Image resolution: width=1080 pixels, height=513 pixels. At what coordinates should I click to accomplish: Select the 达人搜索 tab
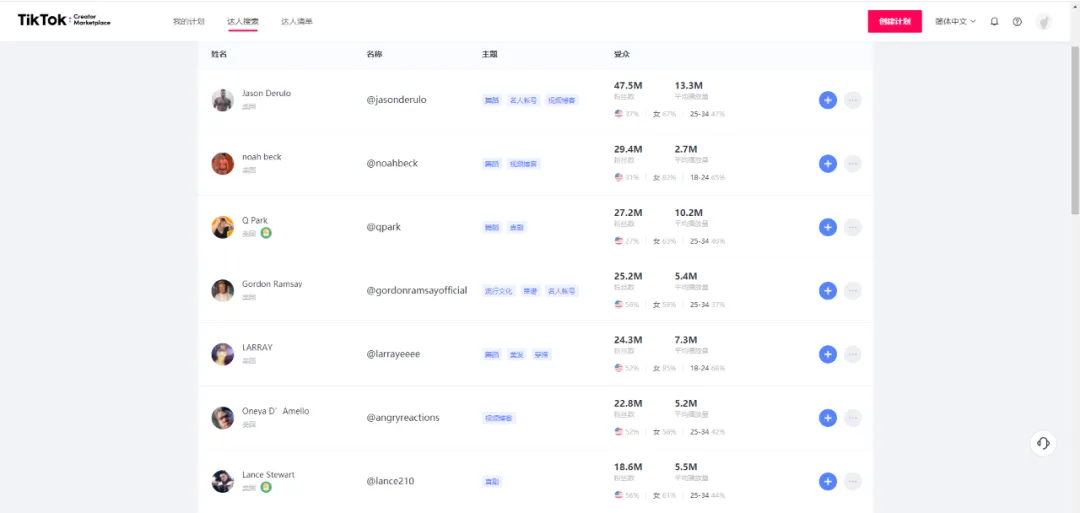click(x=243, y=21)
